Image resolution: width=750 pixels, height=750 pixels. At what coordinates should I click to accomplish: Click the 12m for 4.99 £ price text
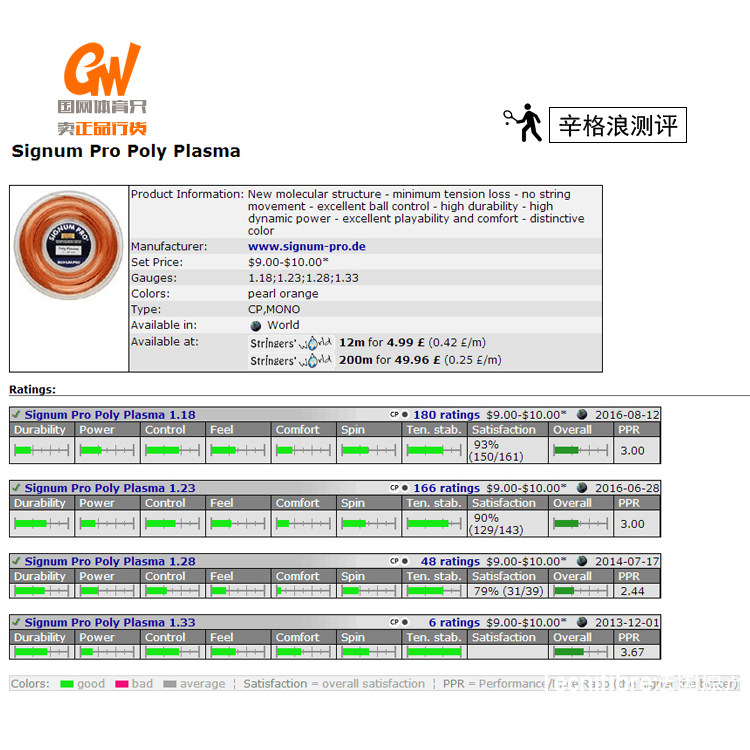click(412, 342)
